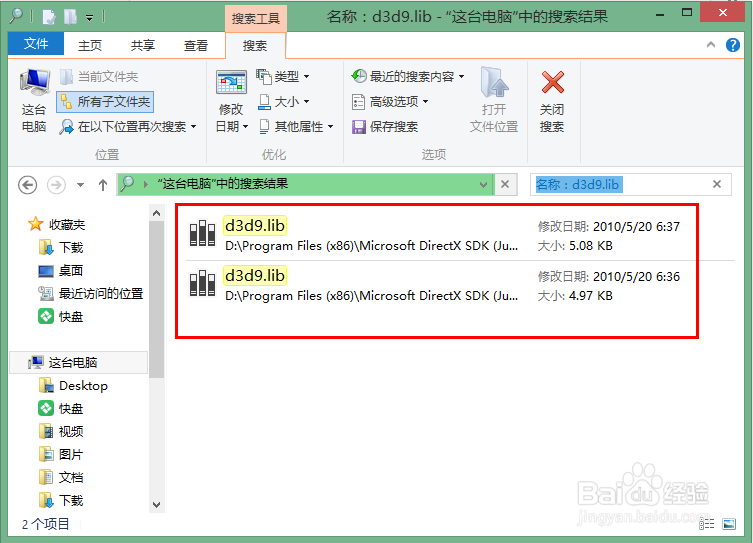Click the quick access search icon in title bar
753x543 pixels.
coord(16,15)
